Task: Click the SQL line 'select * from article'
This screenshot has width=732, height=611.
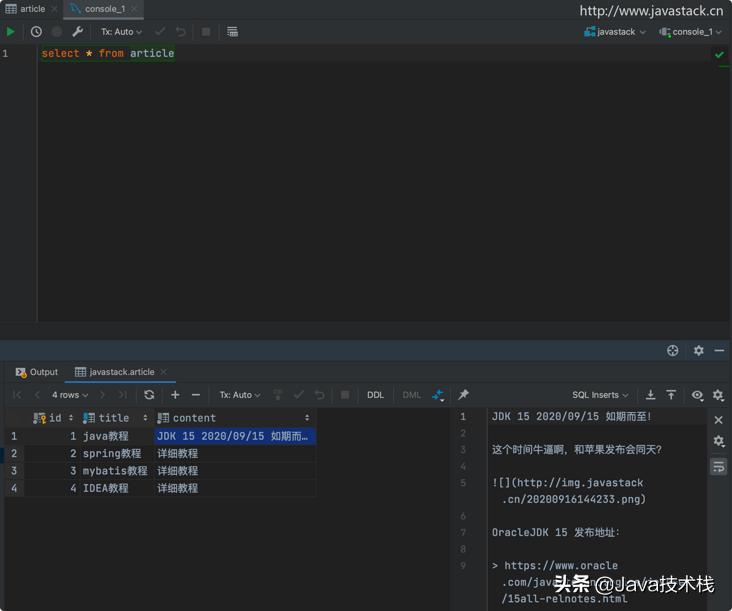Action: (x=108, y=53)
